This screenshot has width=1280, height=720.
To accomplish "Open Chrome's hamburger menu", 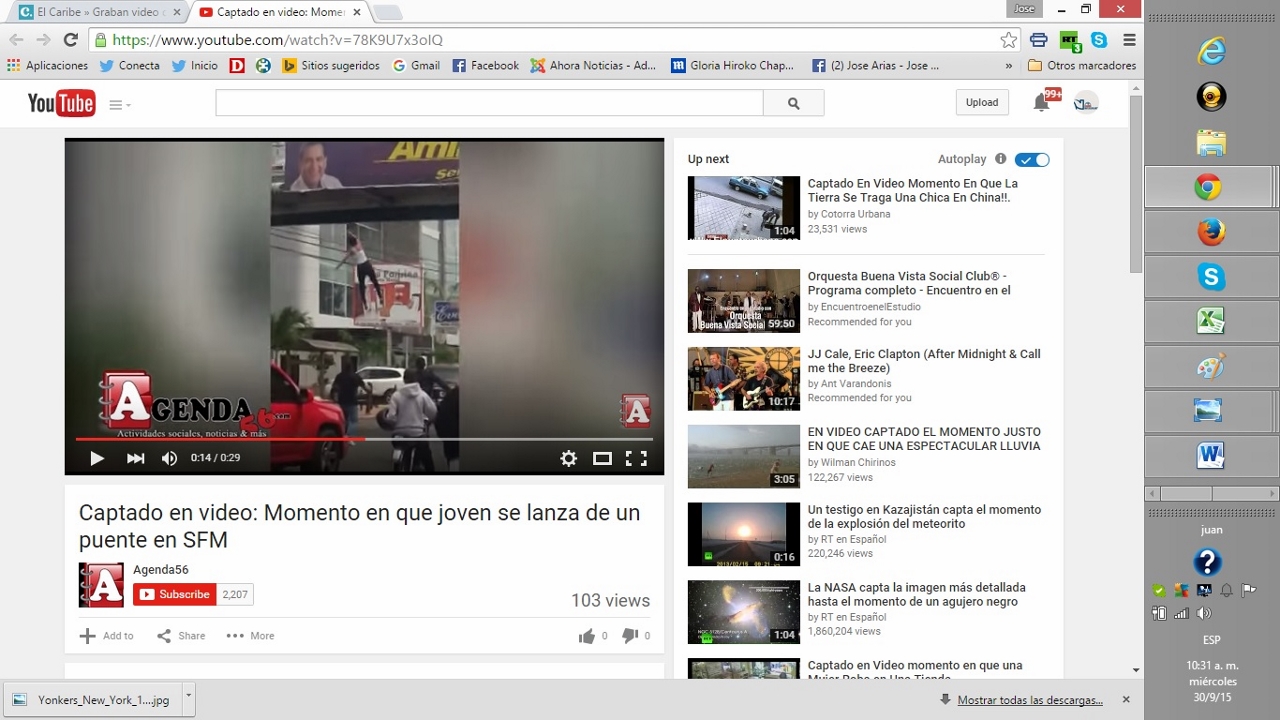I will pyautogui.click(x=1129, y=40).
